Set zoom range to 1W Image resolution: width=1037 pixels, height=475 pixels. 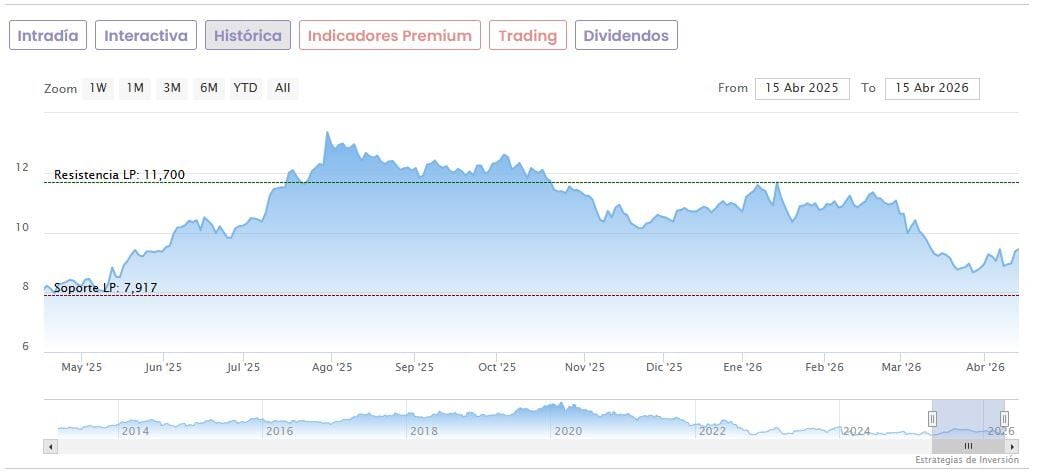98,88
